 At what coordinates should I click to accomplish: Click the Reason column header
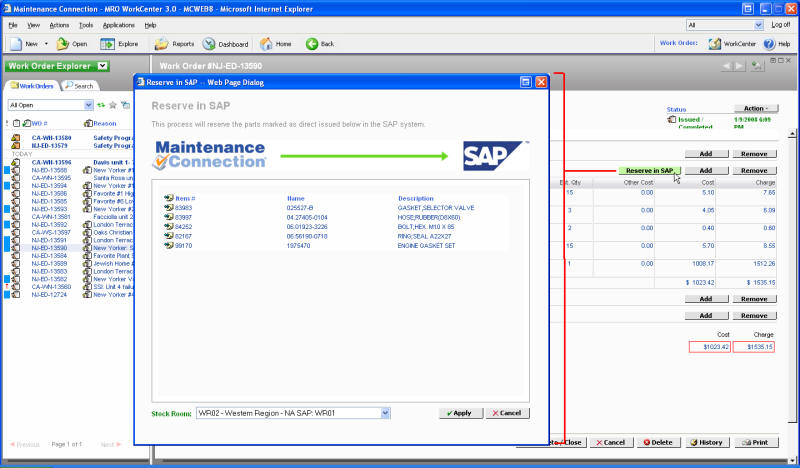click(105, 124)
